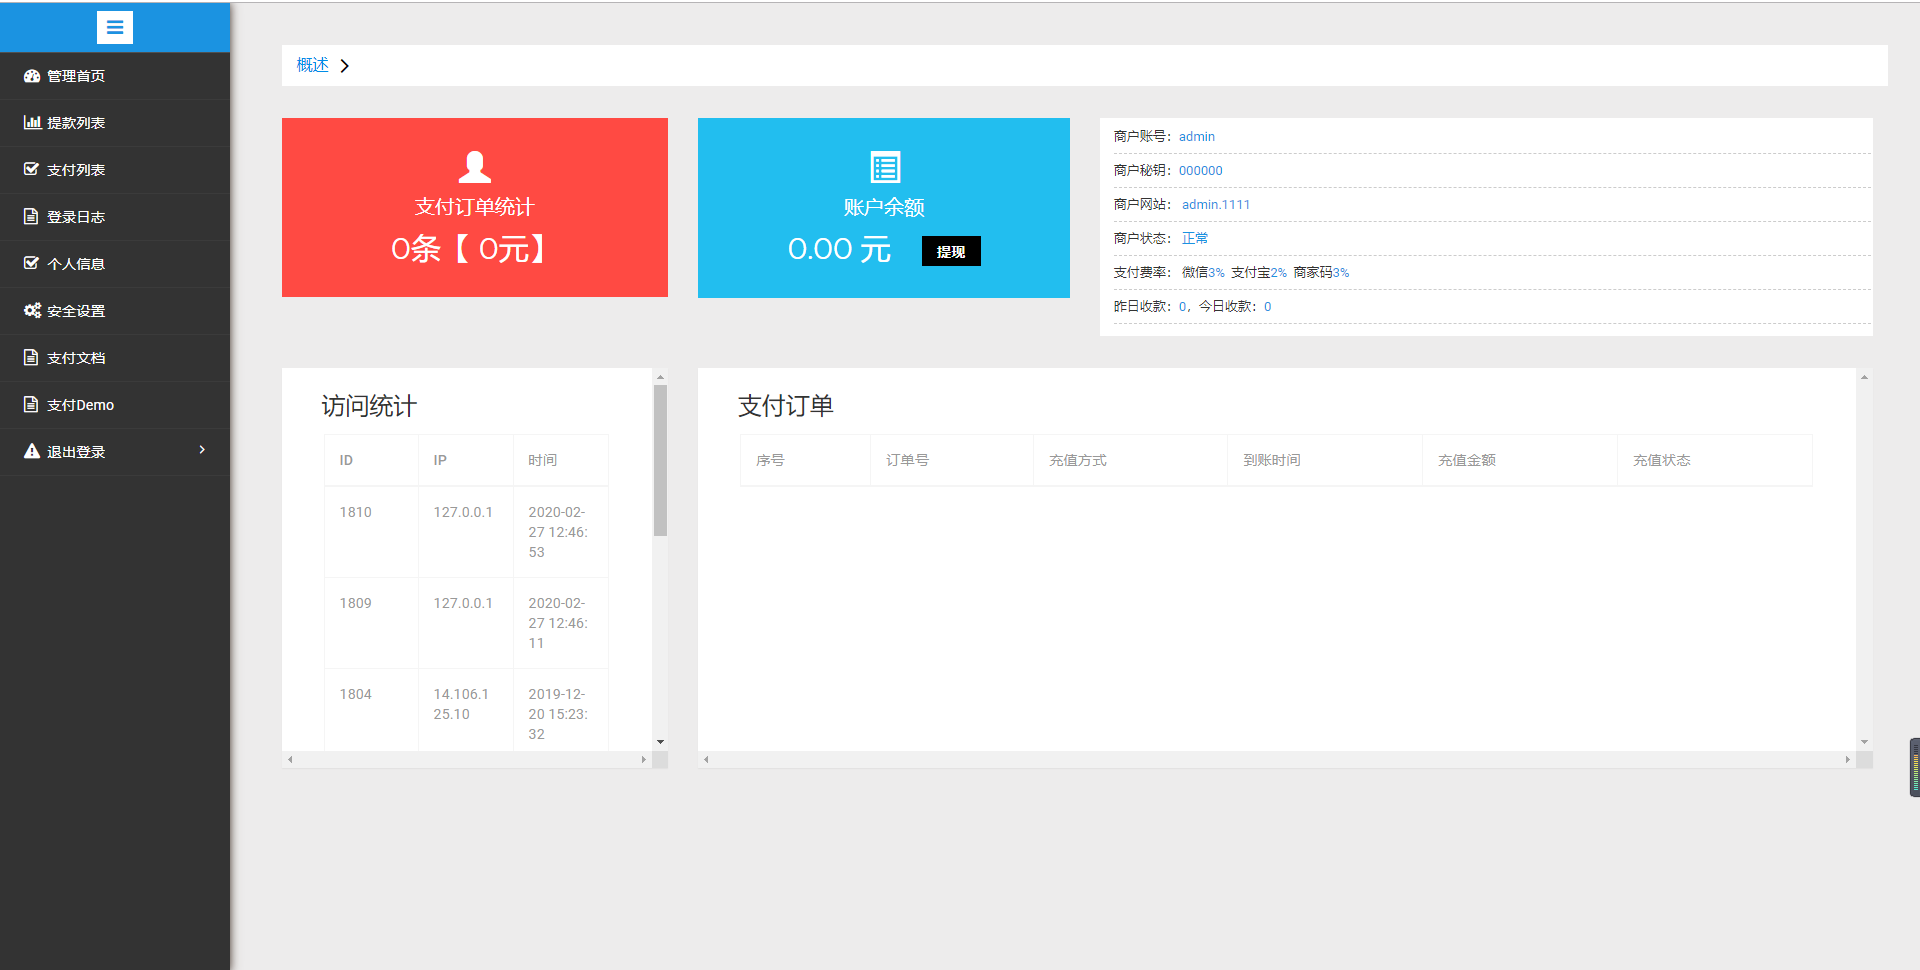Click the document icon beside 登录日志

click(31, 217)
